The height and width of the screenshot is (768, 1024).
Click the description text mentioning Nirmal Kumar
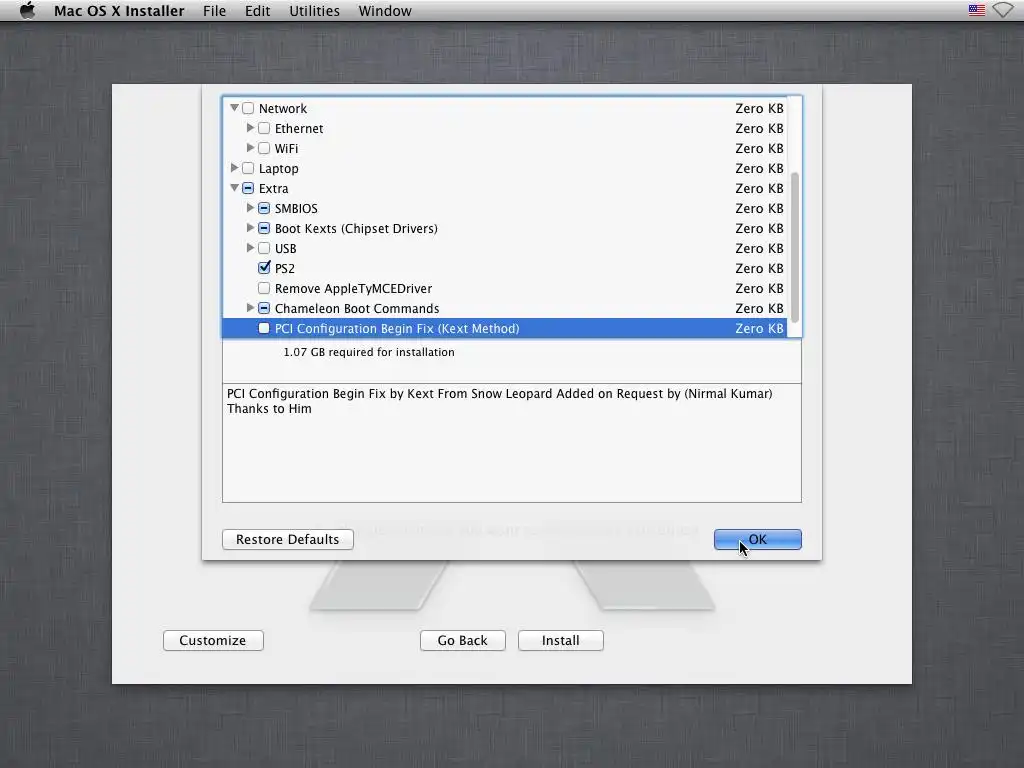tap(500, 401)
